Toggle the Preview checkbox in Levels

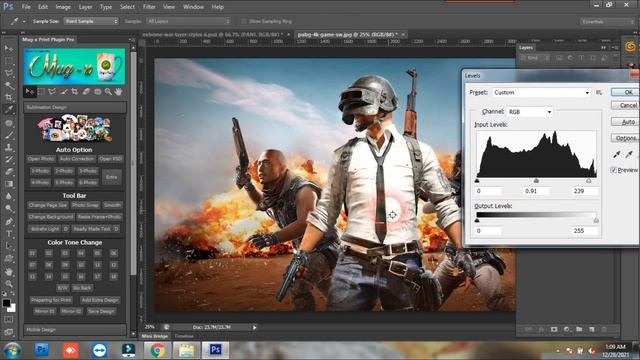[x=613, y=170]
